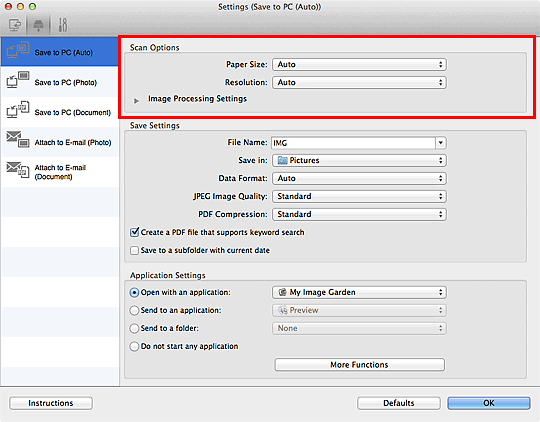This screenshot has width=540, height=422.
Task: Open the JPEG Image Quality dropdown
Action: 359,196
